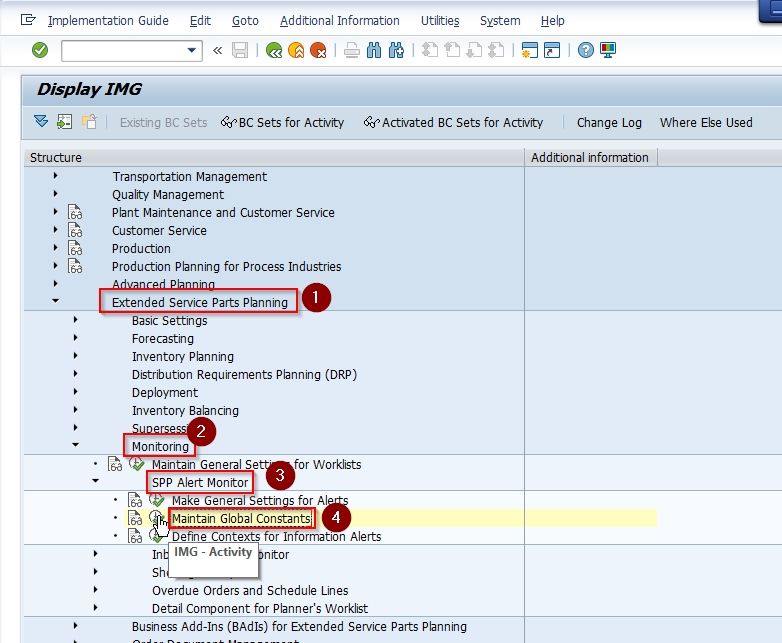The image size is (782, 643).
Task: Open the System menu
Action: 500,20
